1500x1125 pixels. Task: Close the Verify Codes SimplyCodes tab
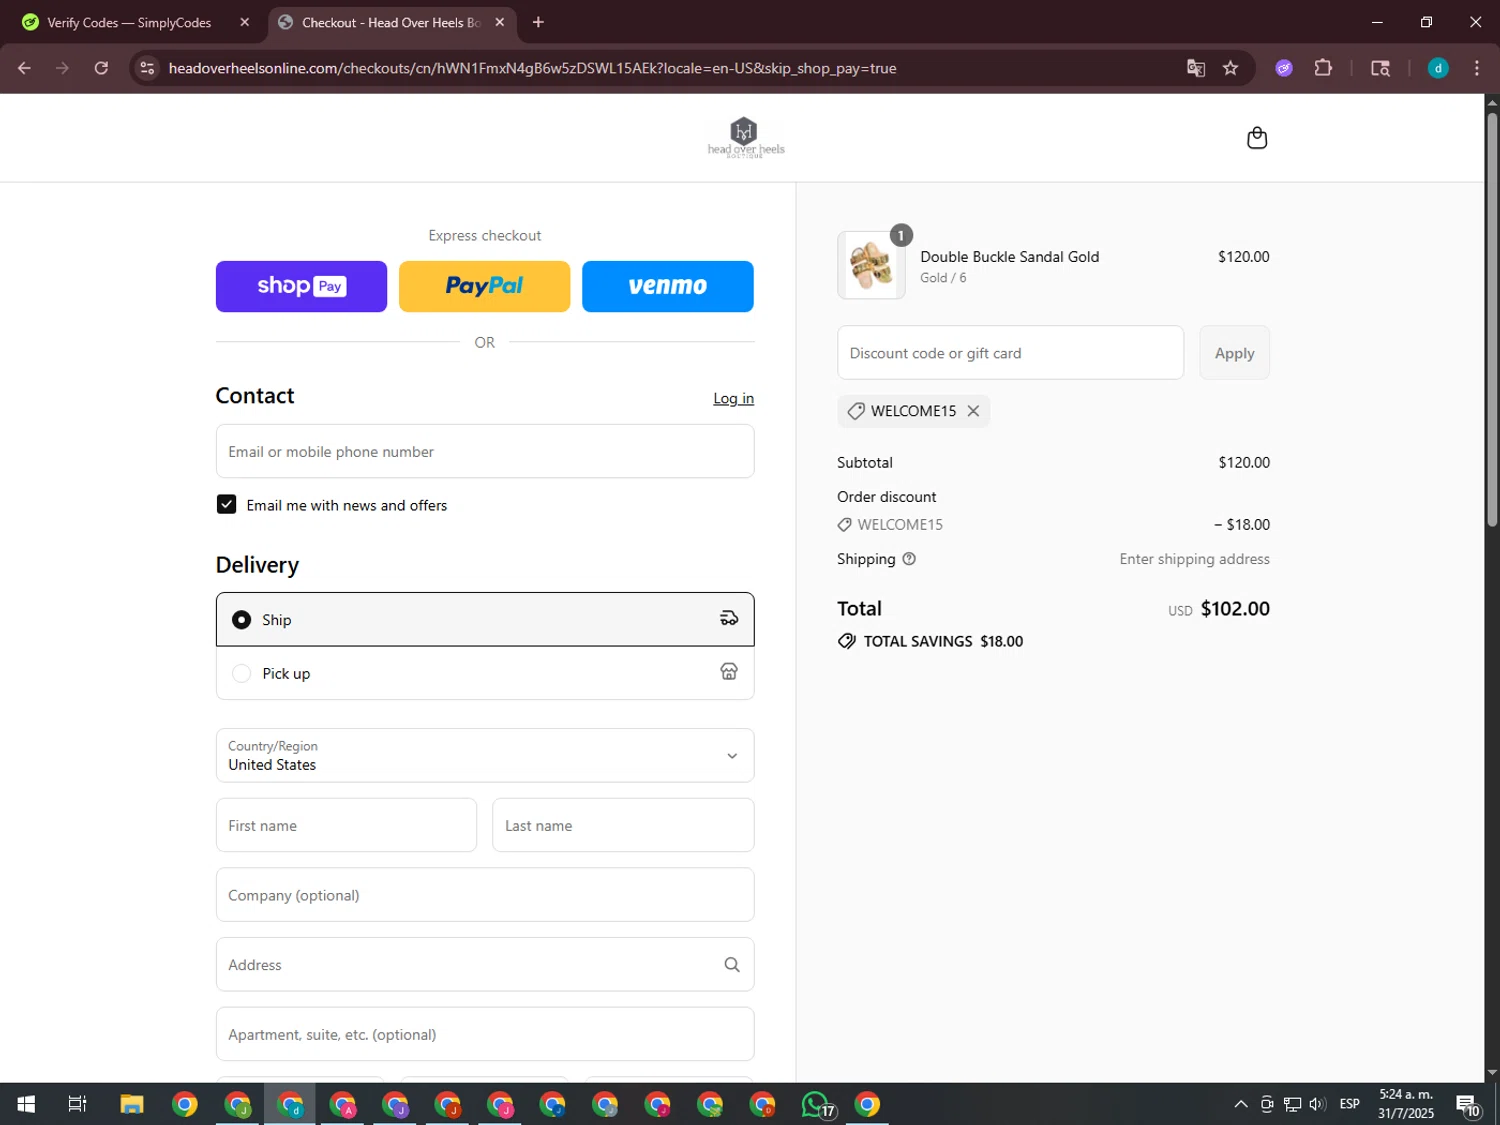point(245,22)
